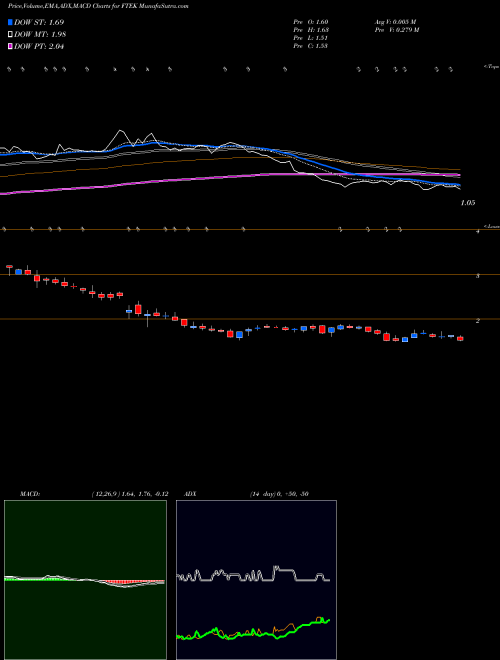Click the 'Pre L: 1.51' low value

(311, 38)
